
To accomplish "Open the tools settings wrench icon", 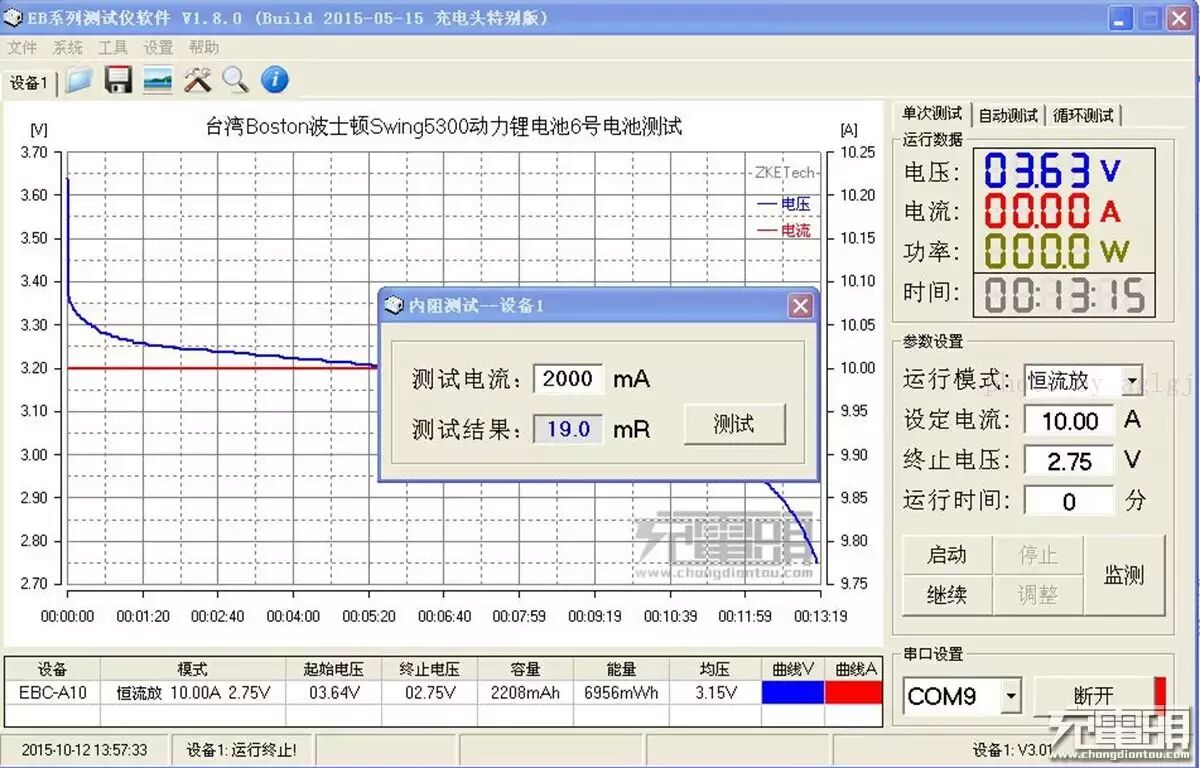I will click(197, 81).
